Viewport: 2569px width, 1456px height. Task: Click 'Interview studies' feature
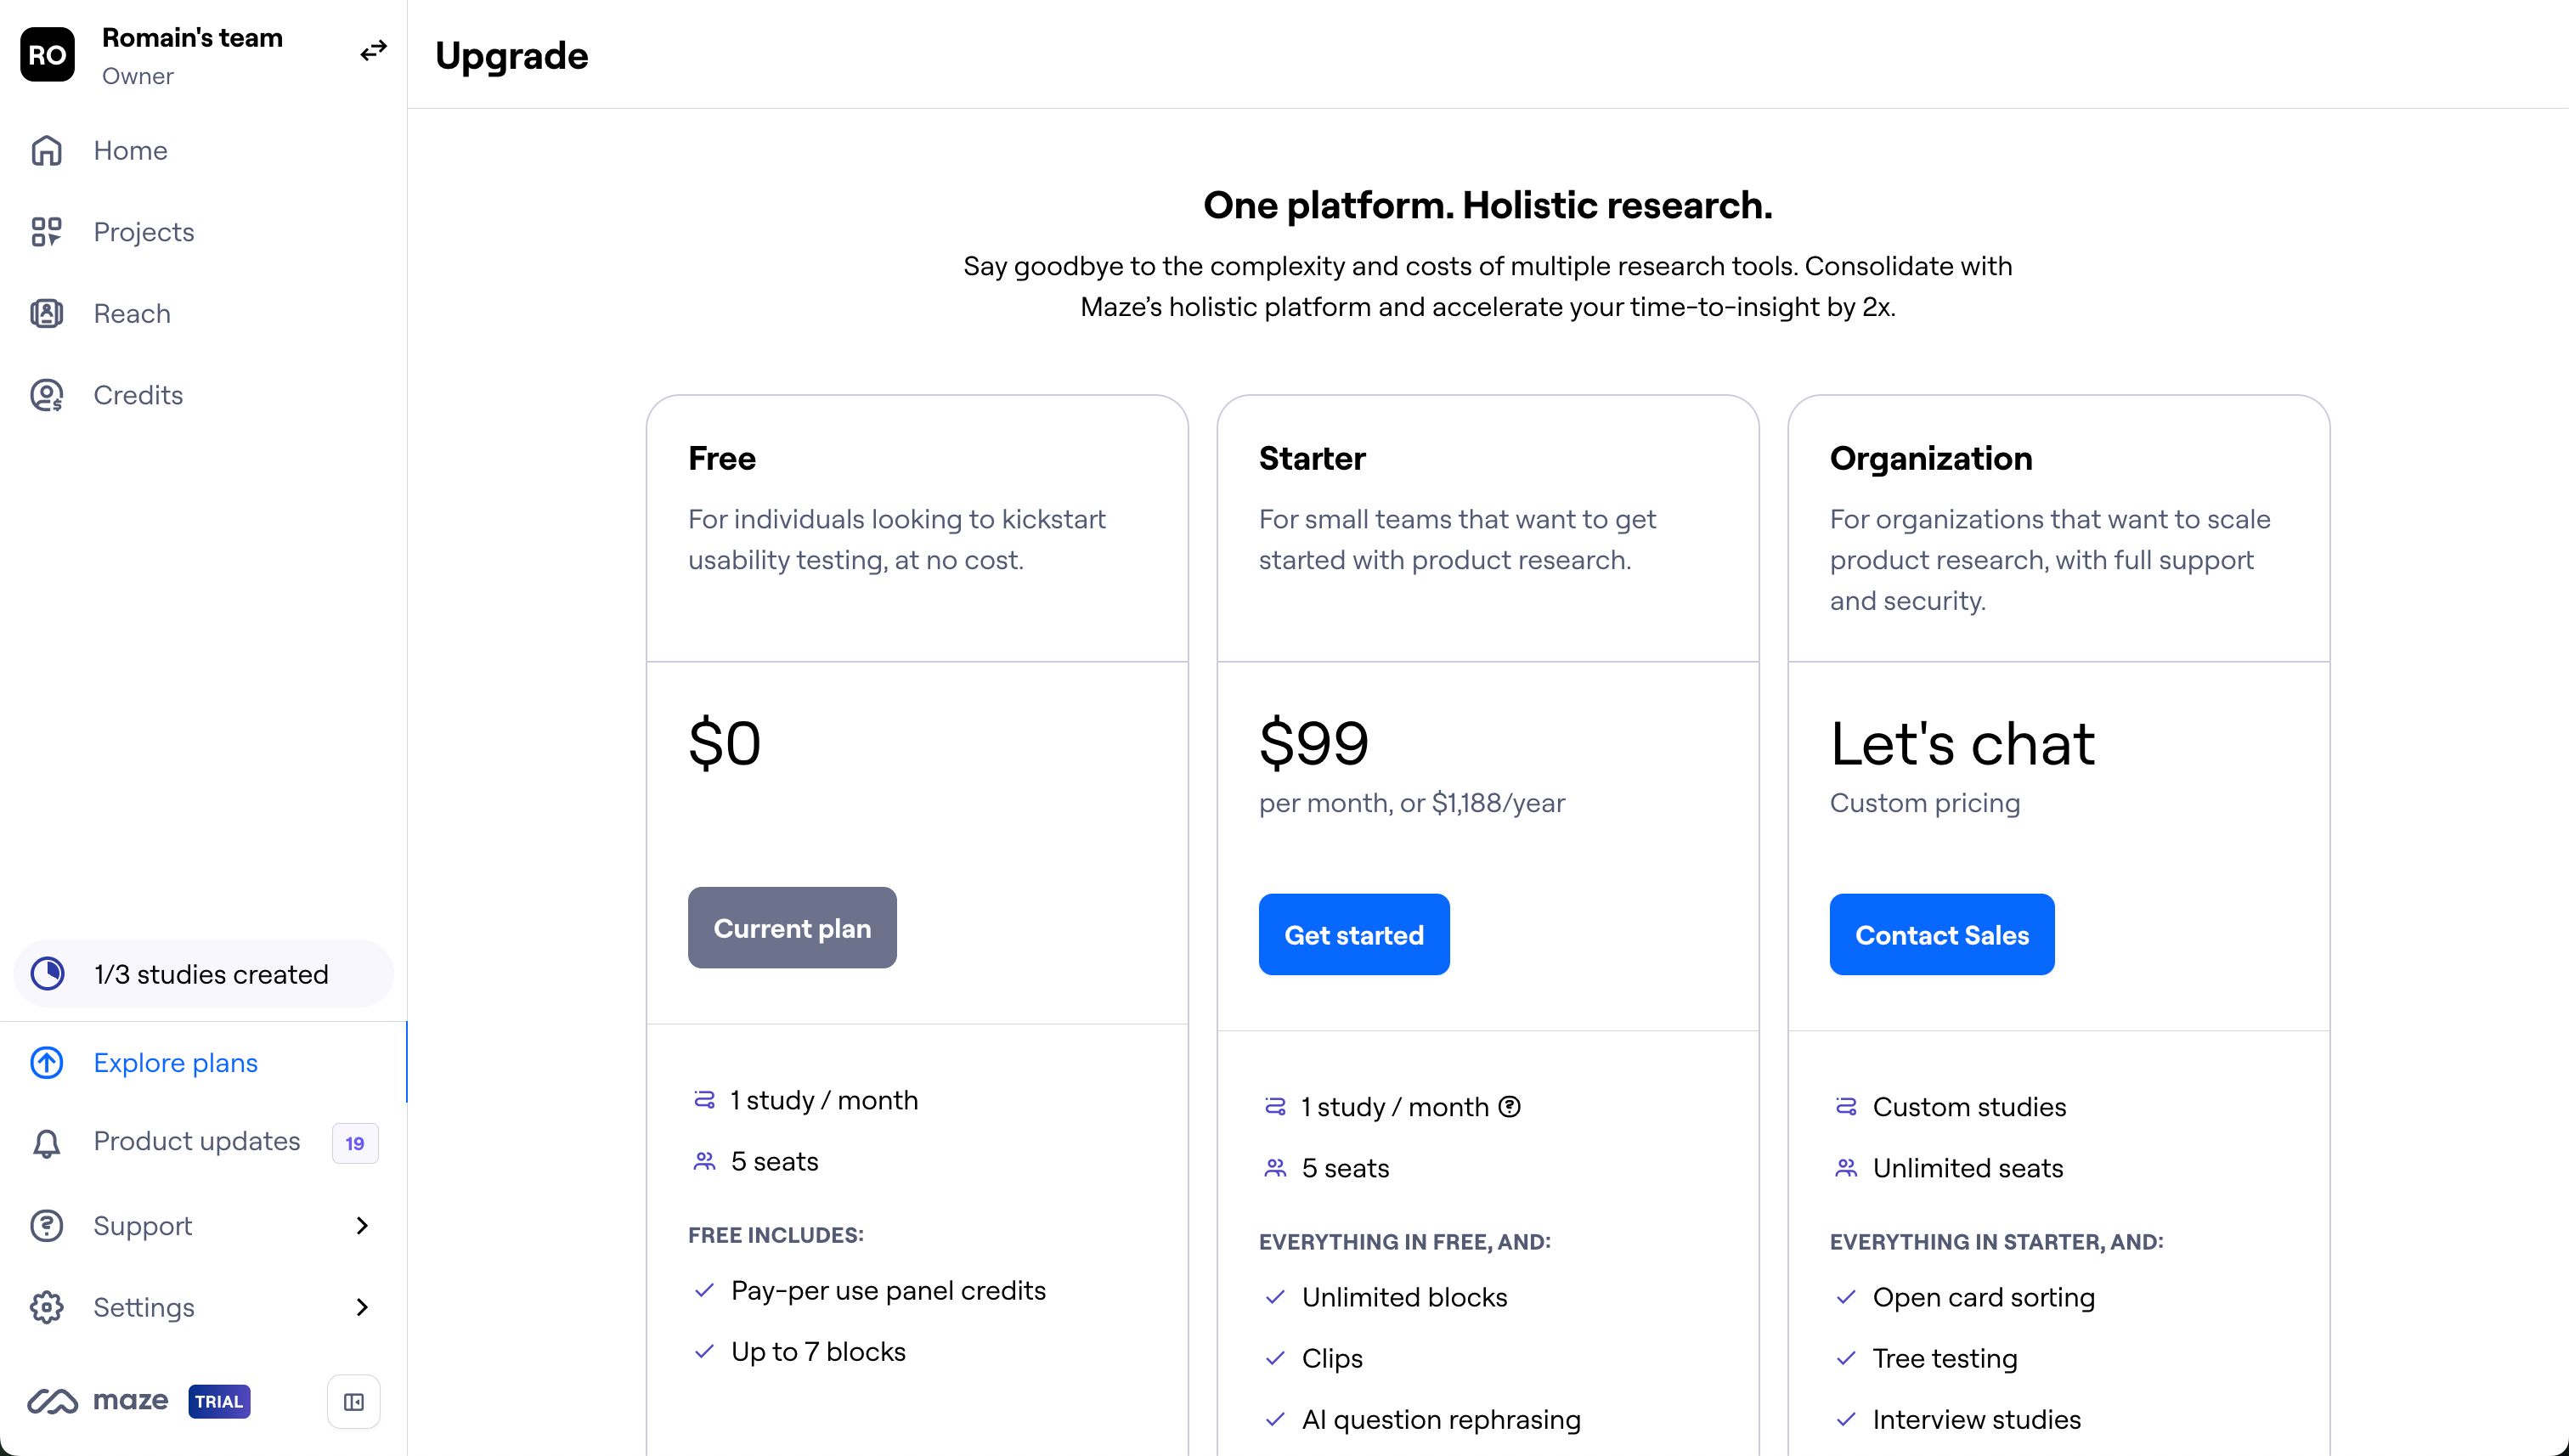pos(1976,1420)
